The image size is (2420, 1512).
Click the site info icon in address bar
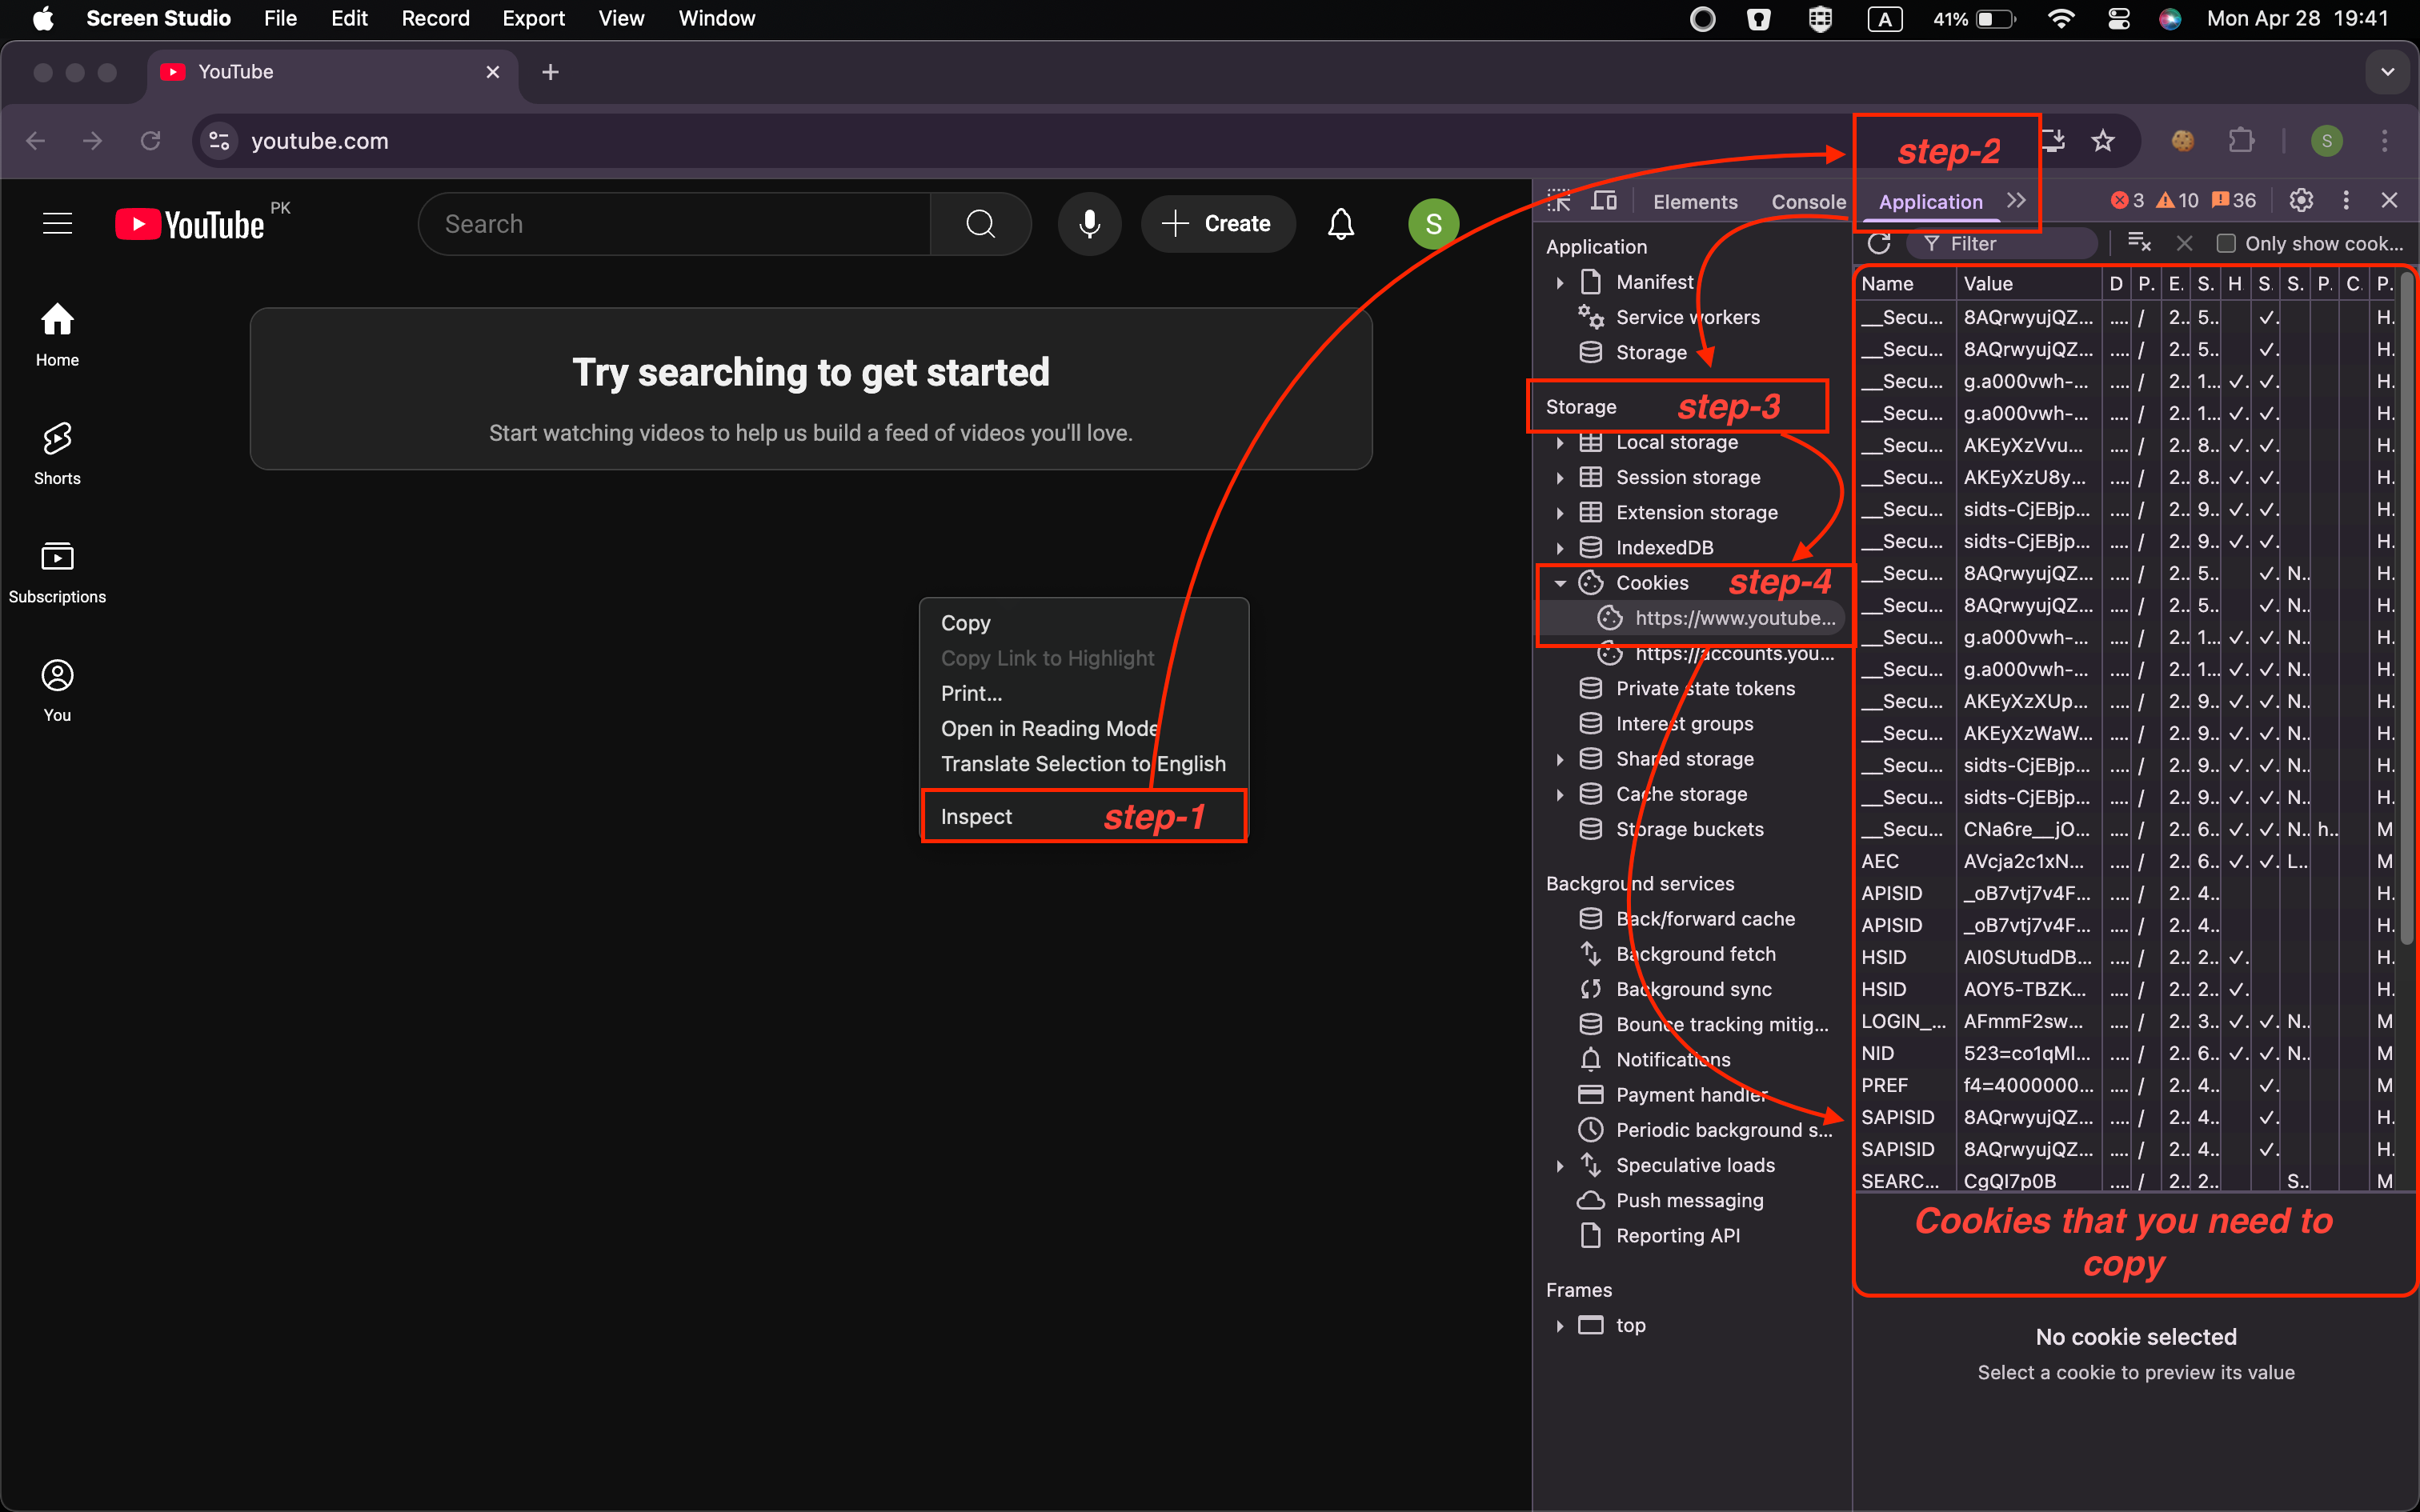point(219,141)
